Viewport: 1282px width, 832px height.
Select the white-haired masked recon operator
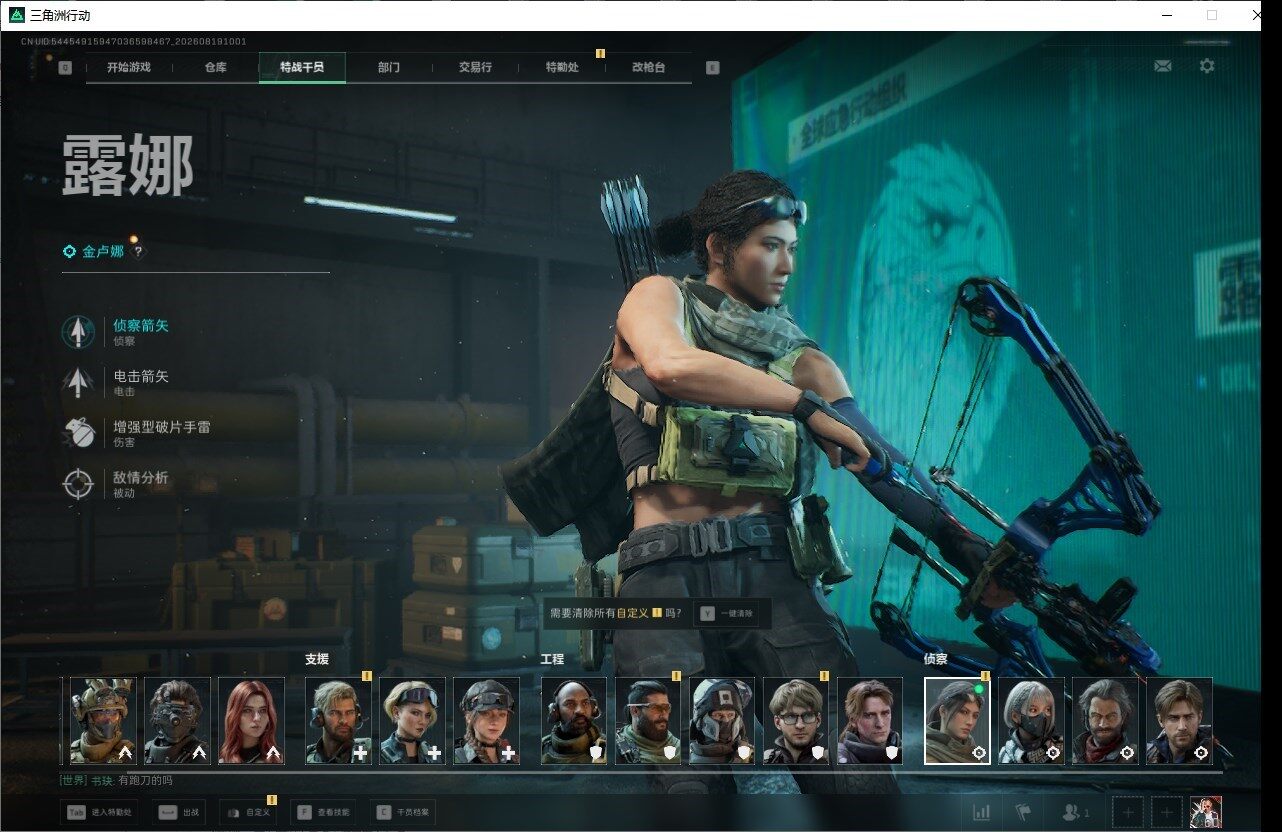(x=1031, y=721)
